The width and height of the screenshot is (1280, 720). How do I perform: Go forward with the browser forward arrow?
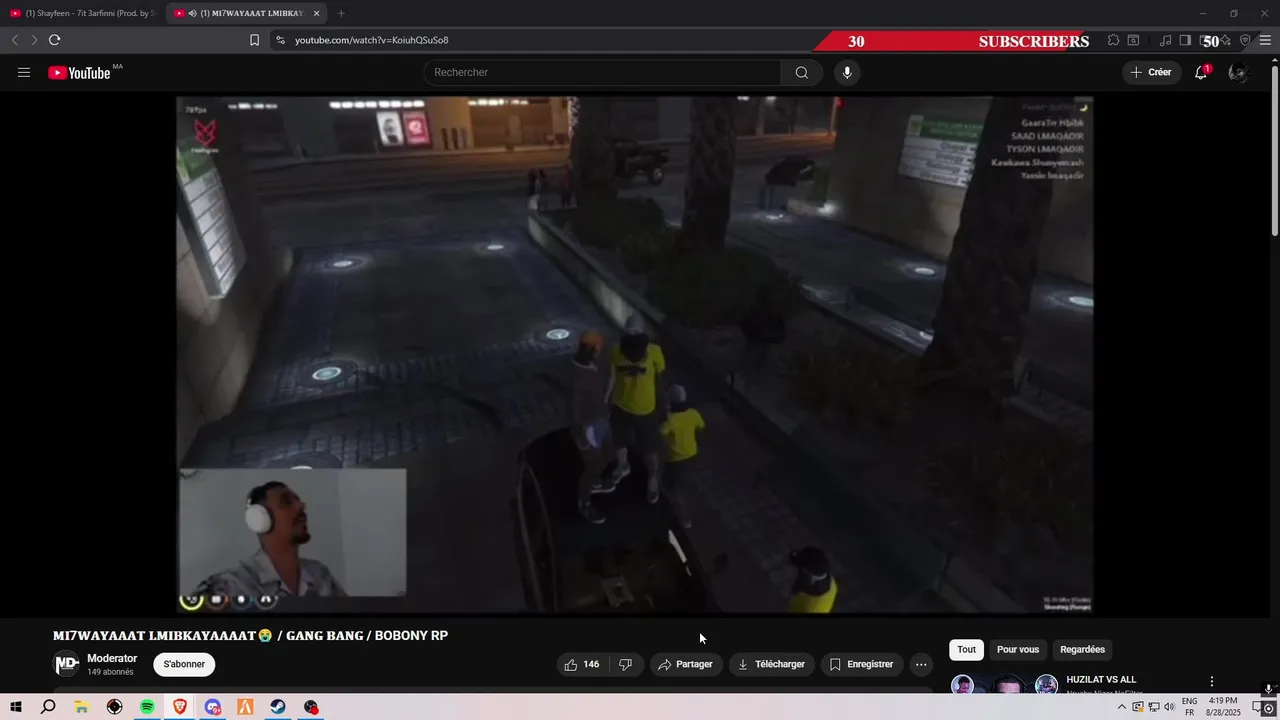tap(33, 40)
